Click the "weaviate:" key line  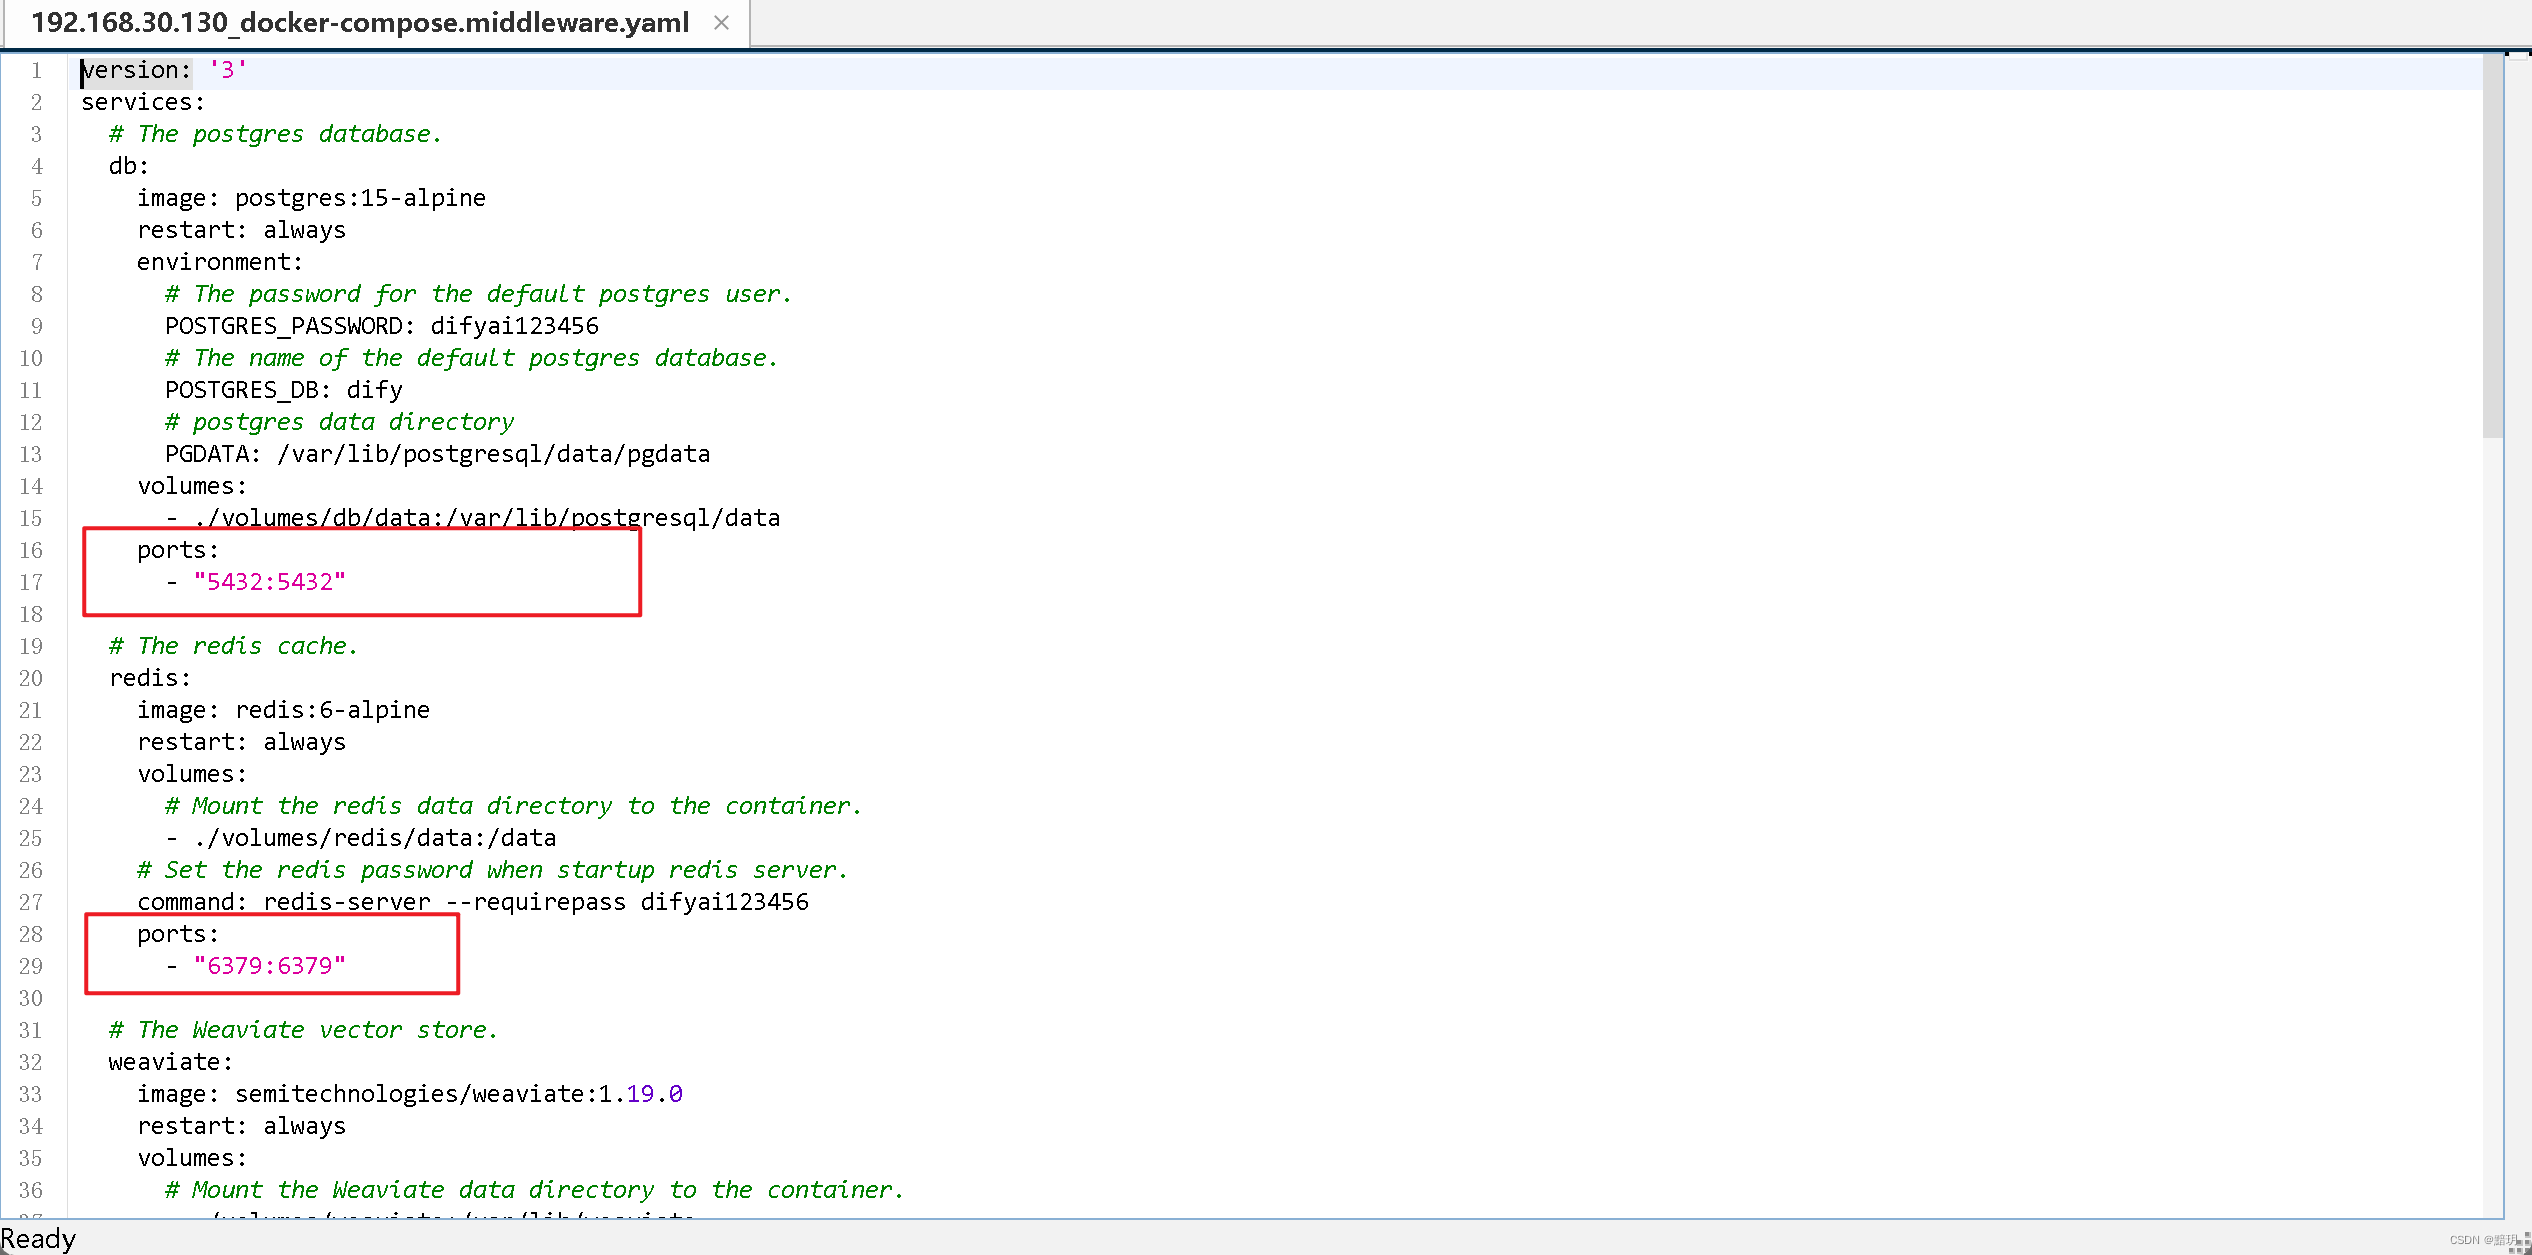coord(171,1062)
